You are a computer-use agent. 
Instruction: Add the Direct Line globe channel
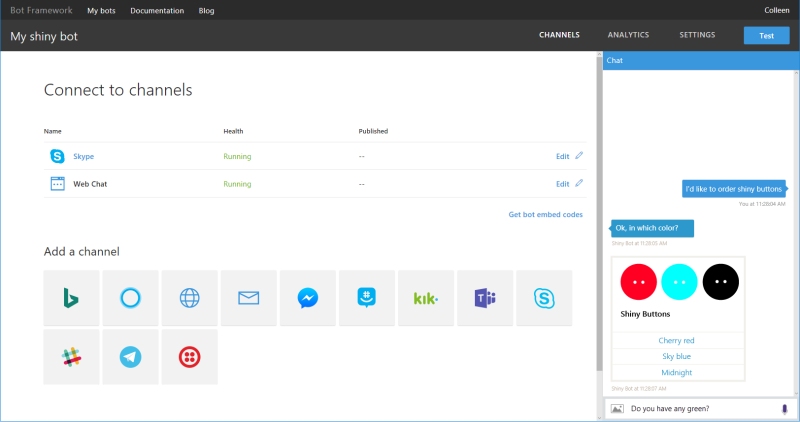point(190,298)
